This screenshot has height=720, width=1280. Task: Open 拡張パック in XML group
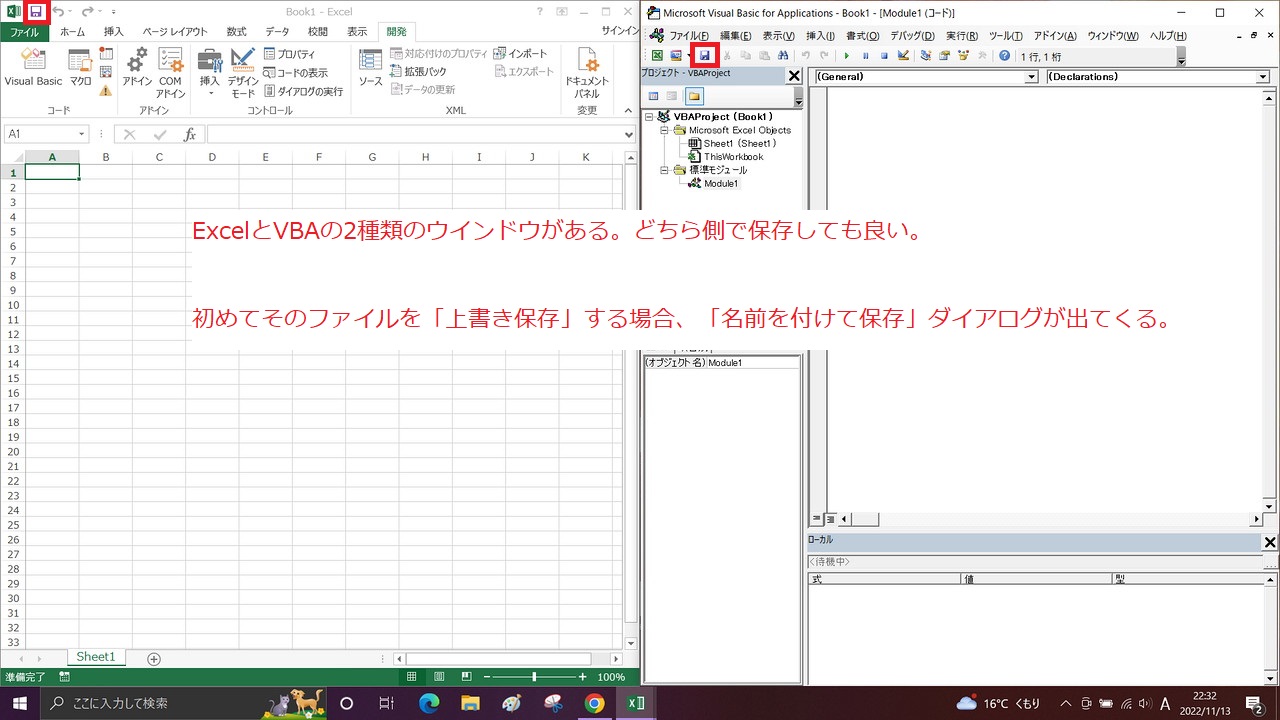(x=419, y=72)
